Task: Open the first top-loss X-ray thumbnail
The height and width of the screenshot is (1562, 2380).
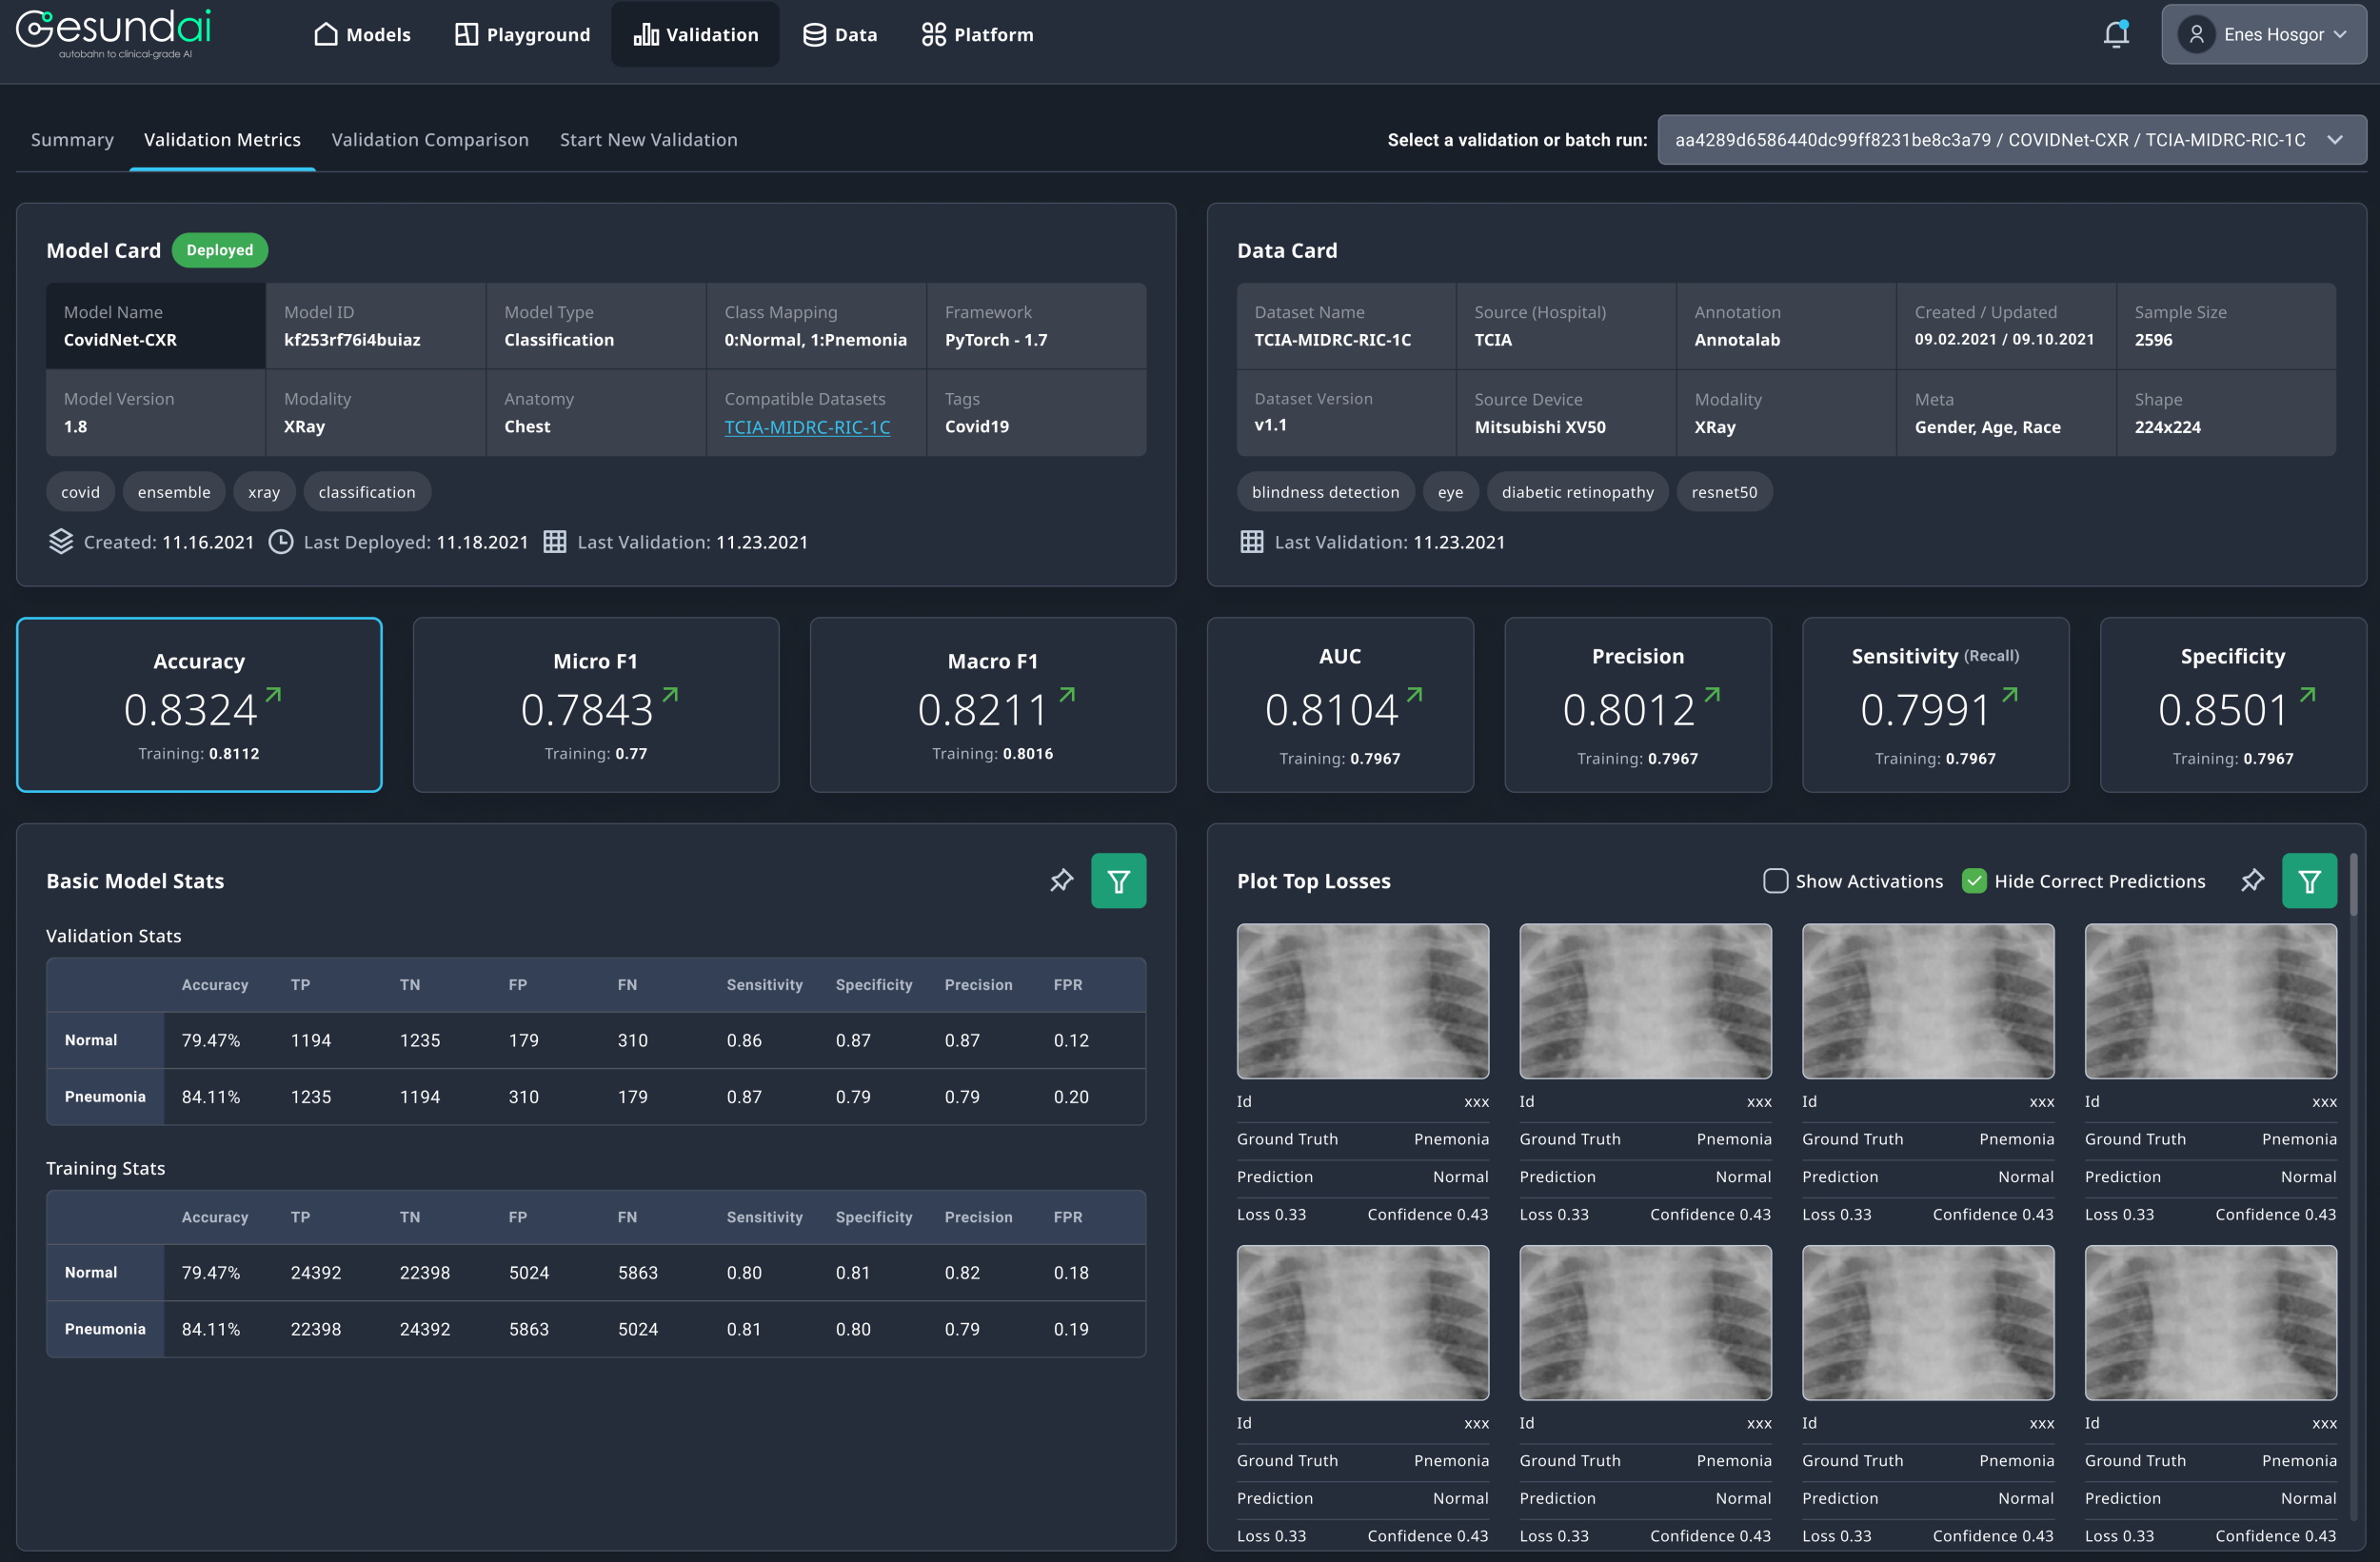Action: click(1362, 1001)
